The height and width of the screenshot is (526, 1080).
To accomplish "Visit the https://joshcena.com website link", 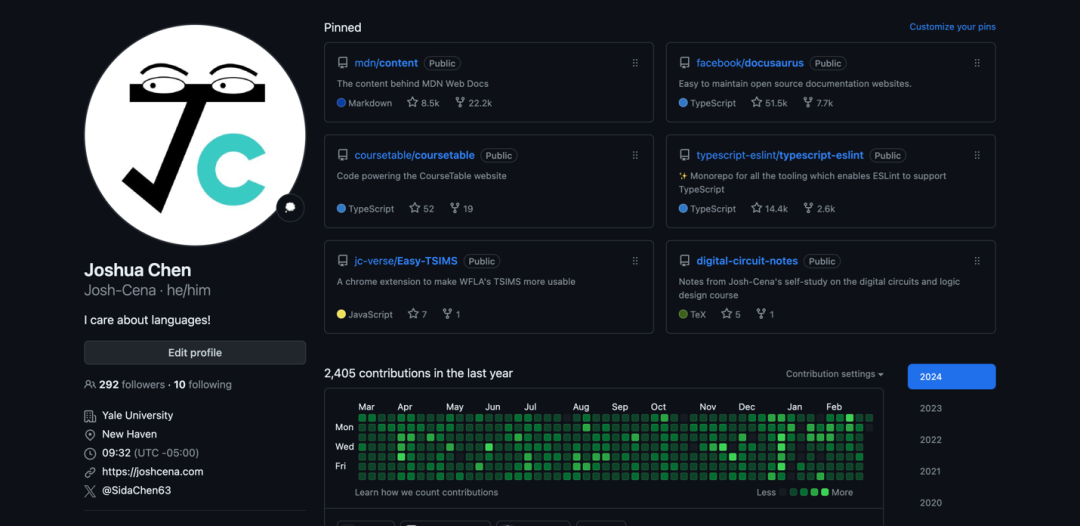I will [152, 472].
